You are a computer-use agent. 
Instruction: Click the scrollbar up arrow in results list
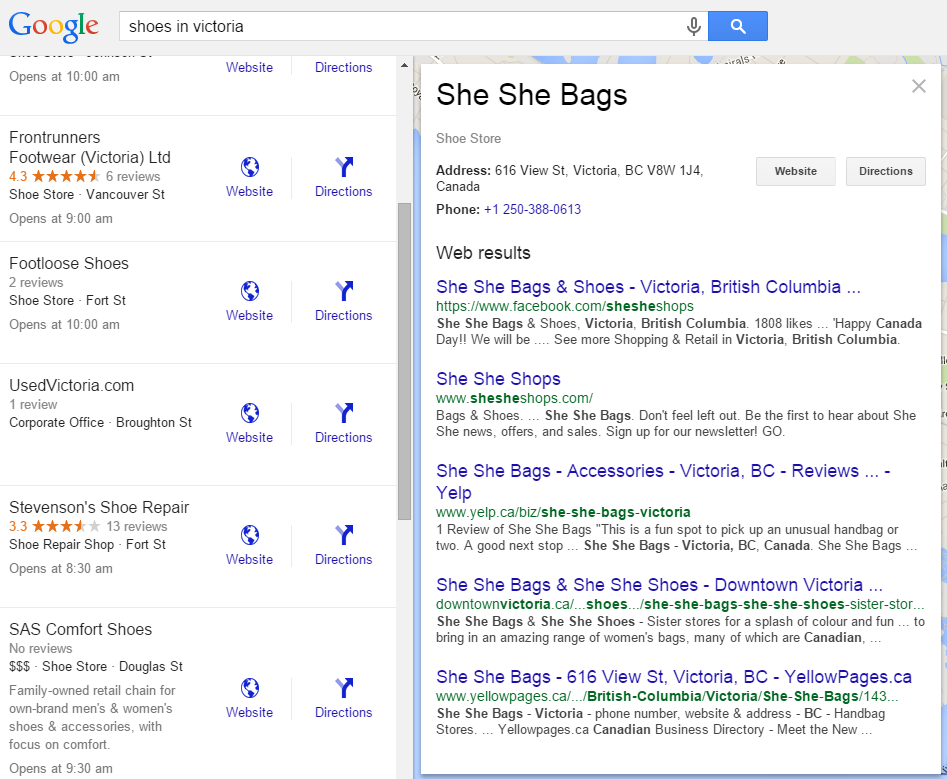click(x=404, y=66)
